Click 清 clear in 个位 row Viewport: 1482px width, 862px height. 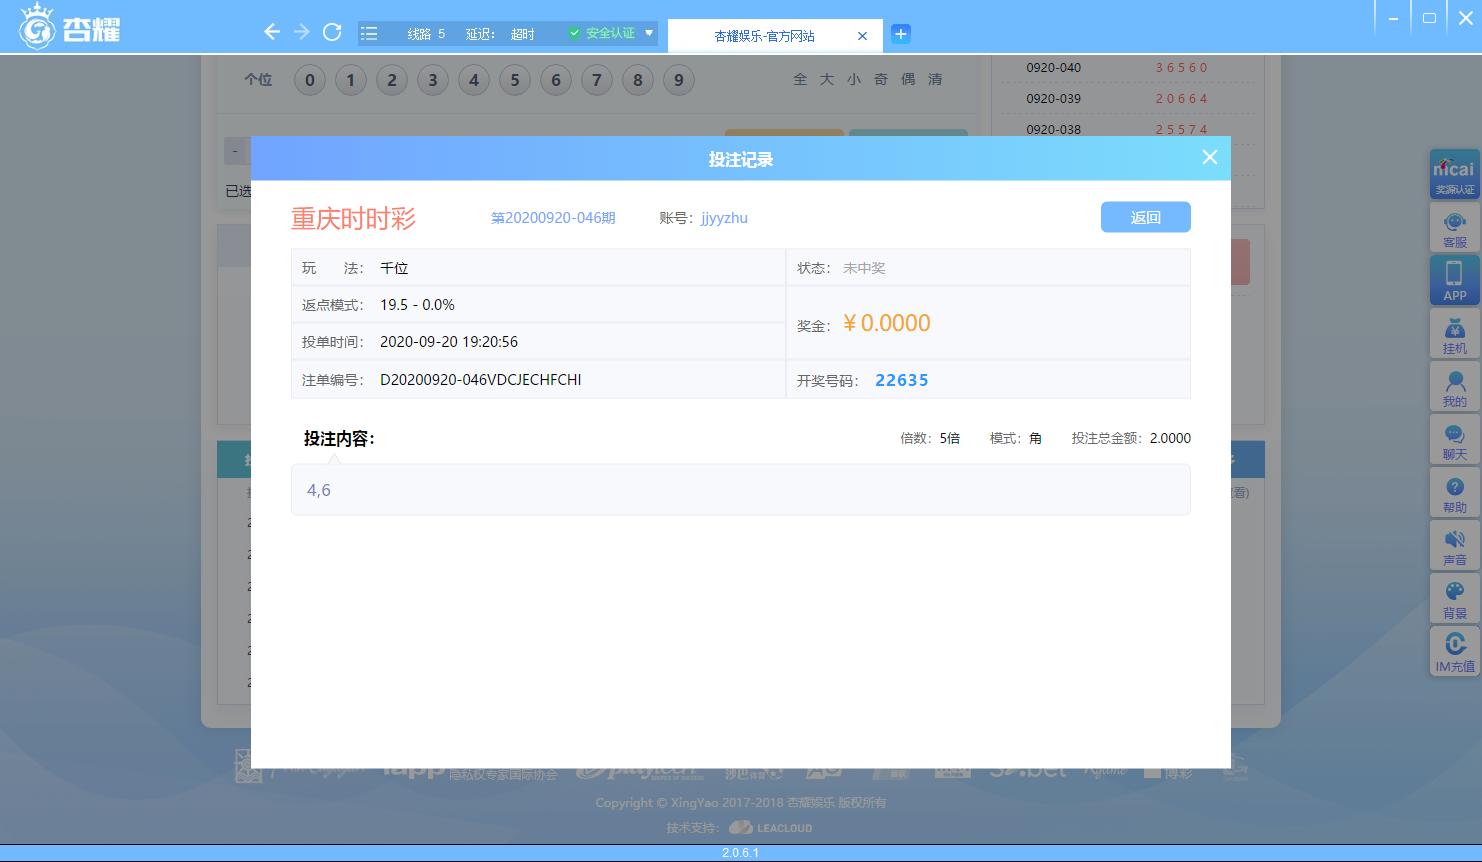coord(935,79)
